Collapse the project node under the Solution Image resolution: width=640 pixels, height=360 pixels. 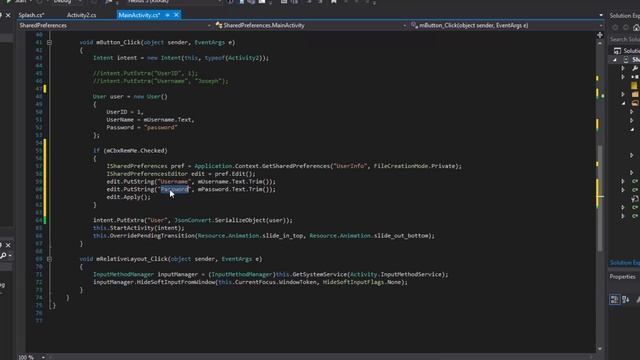click(615, 60)
